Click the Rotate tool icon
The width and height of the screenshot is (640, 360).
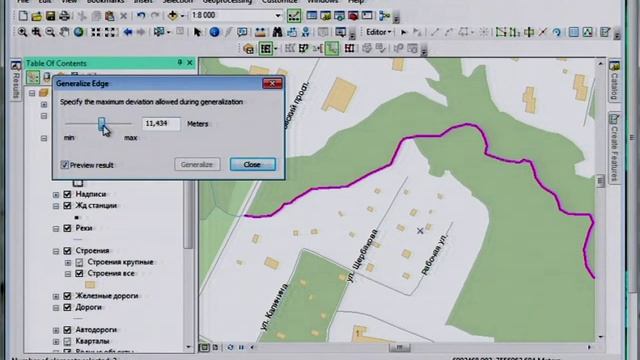pos(557,32)
